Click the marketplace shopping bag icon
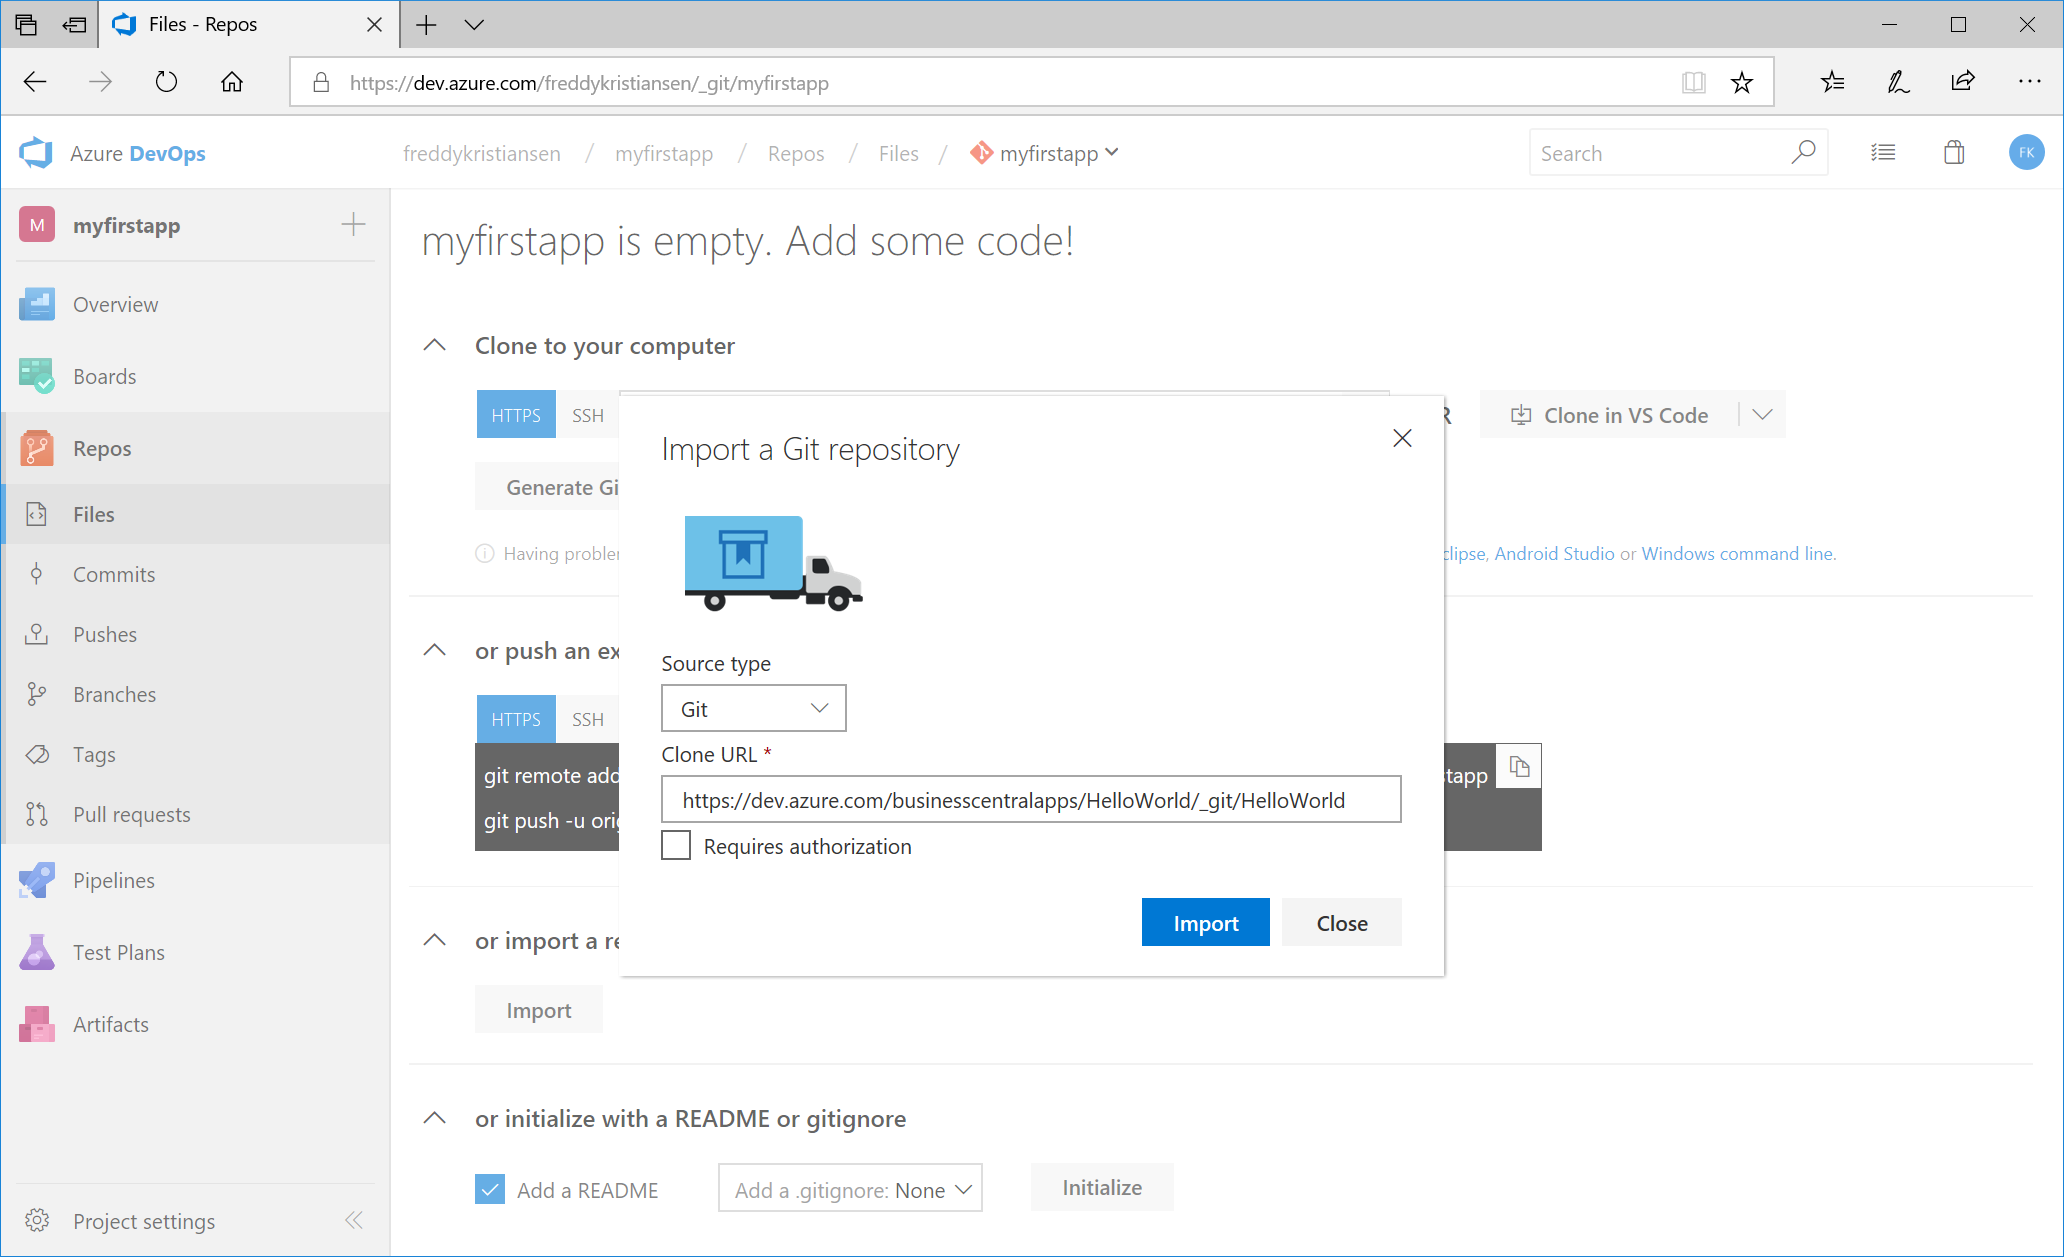 [x=1953, y=153]
